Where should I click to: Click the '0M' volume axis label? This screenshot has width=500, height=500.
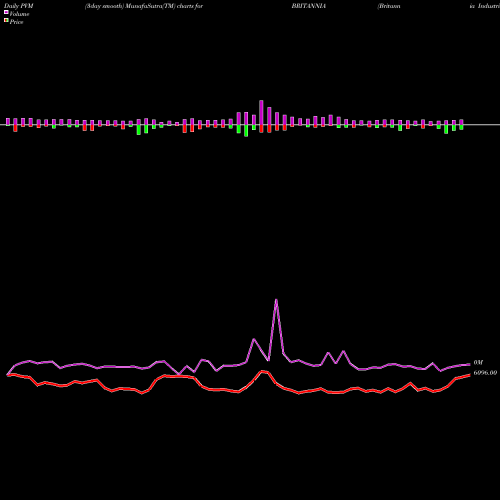coord(478,363)
